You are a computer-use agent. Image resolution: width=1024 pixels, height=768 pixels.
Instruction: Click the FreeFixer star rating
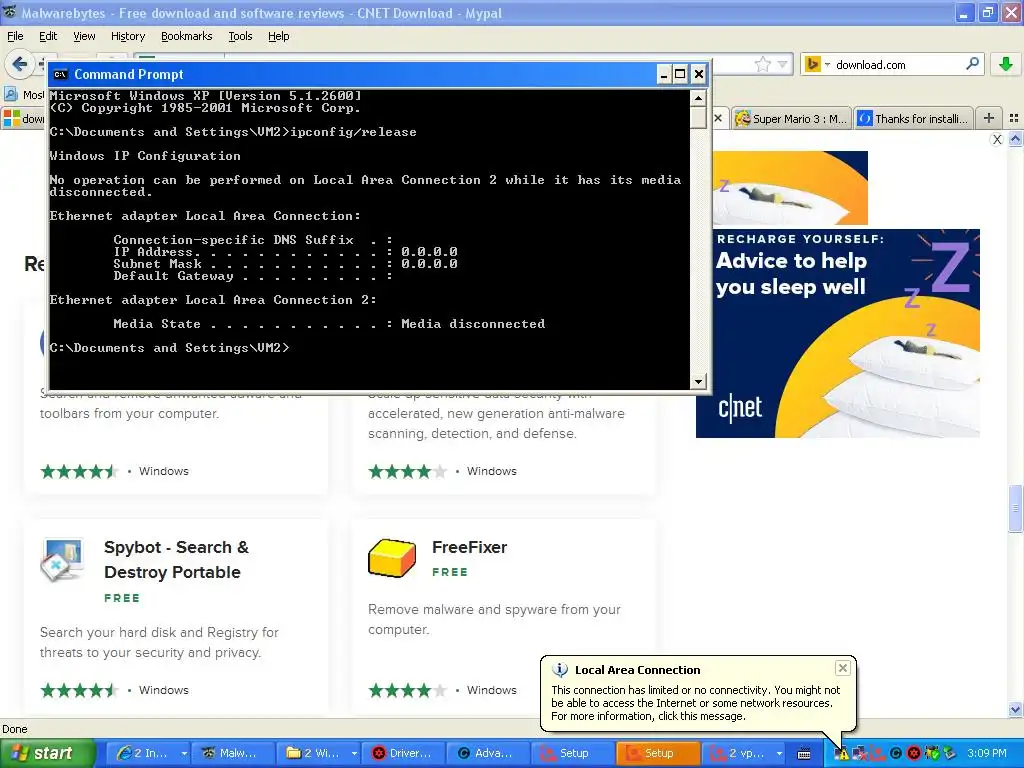coord(407,690)
